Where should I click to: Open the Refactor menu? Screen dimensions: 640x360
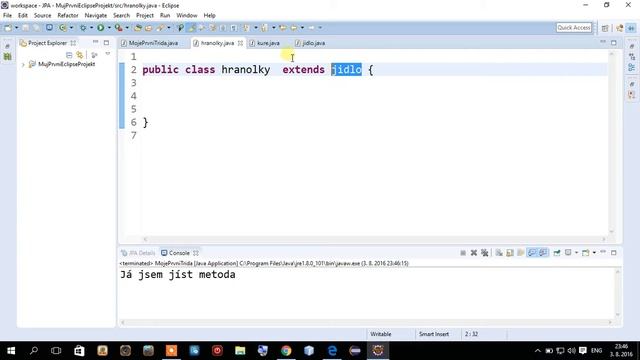[x=68, y=16]
